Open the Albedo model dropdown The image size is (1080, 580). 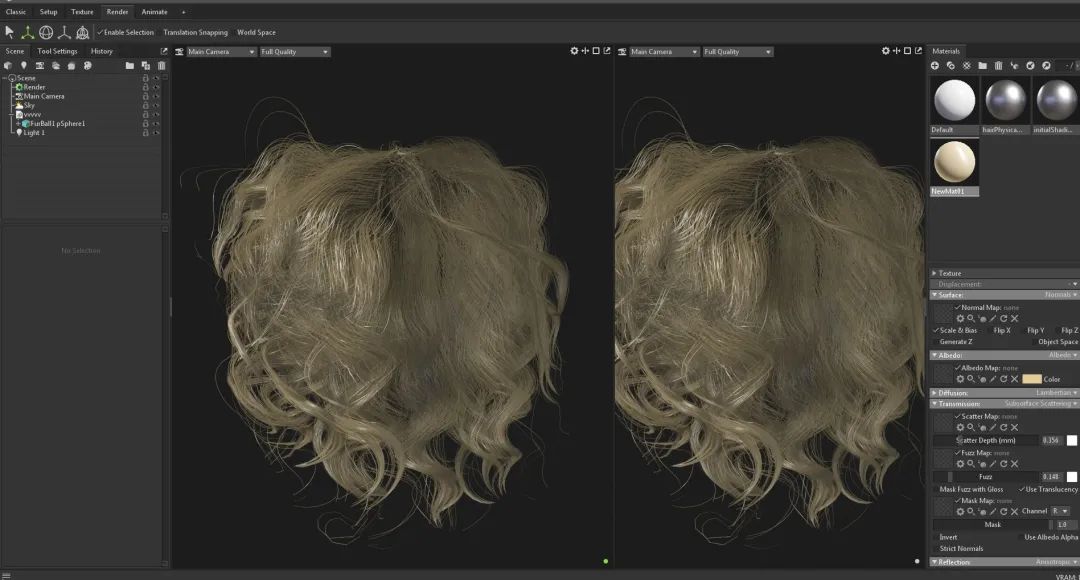pos(1063,355)
